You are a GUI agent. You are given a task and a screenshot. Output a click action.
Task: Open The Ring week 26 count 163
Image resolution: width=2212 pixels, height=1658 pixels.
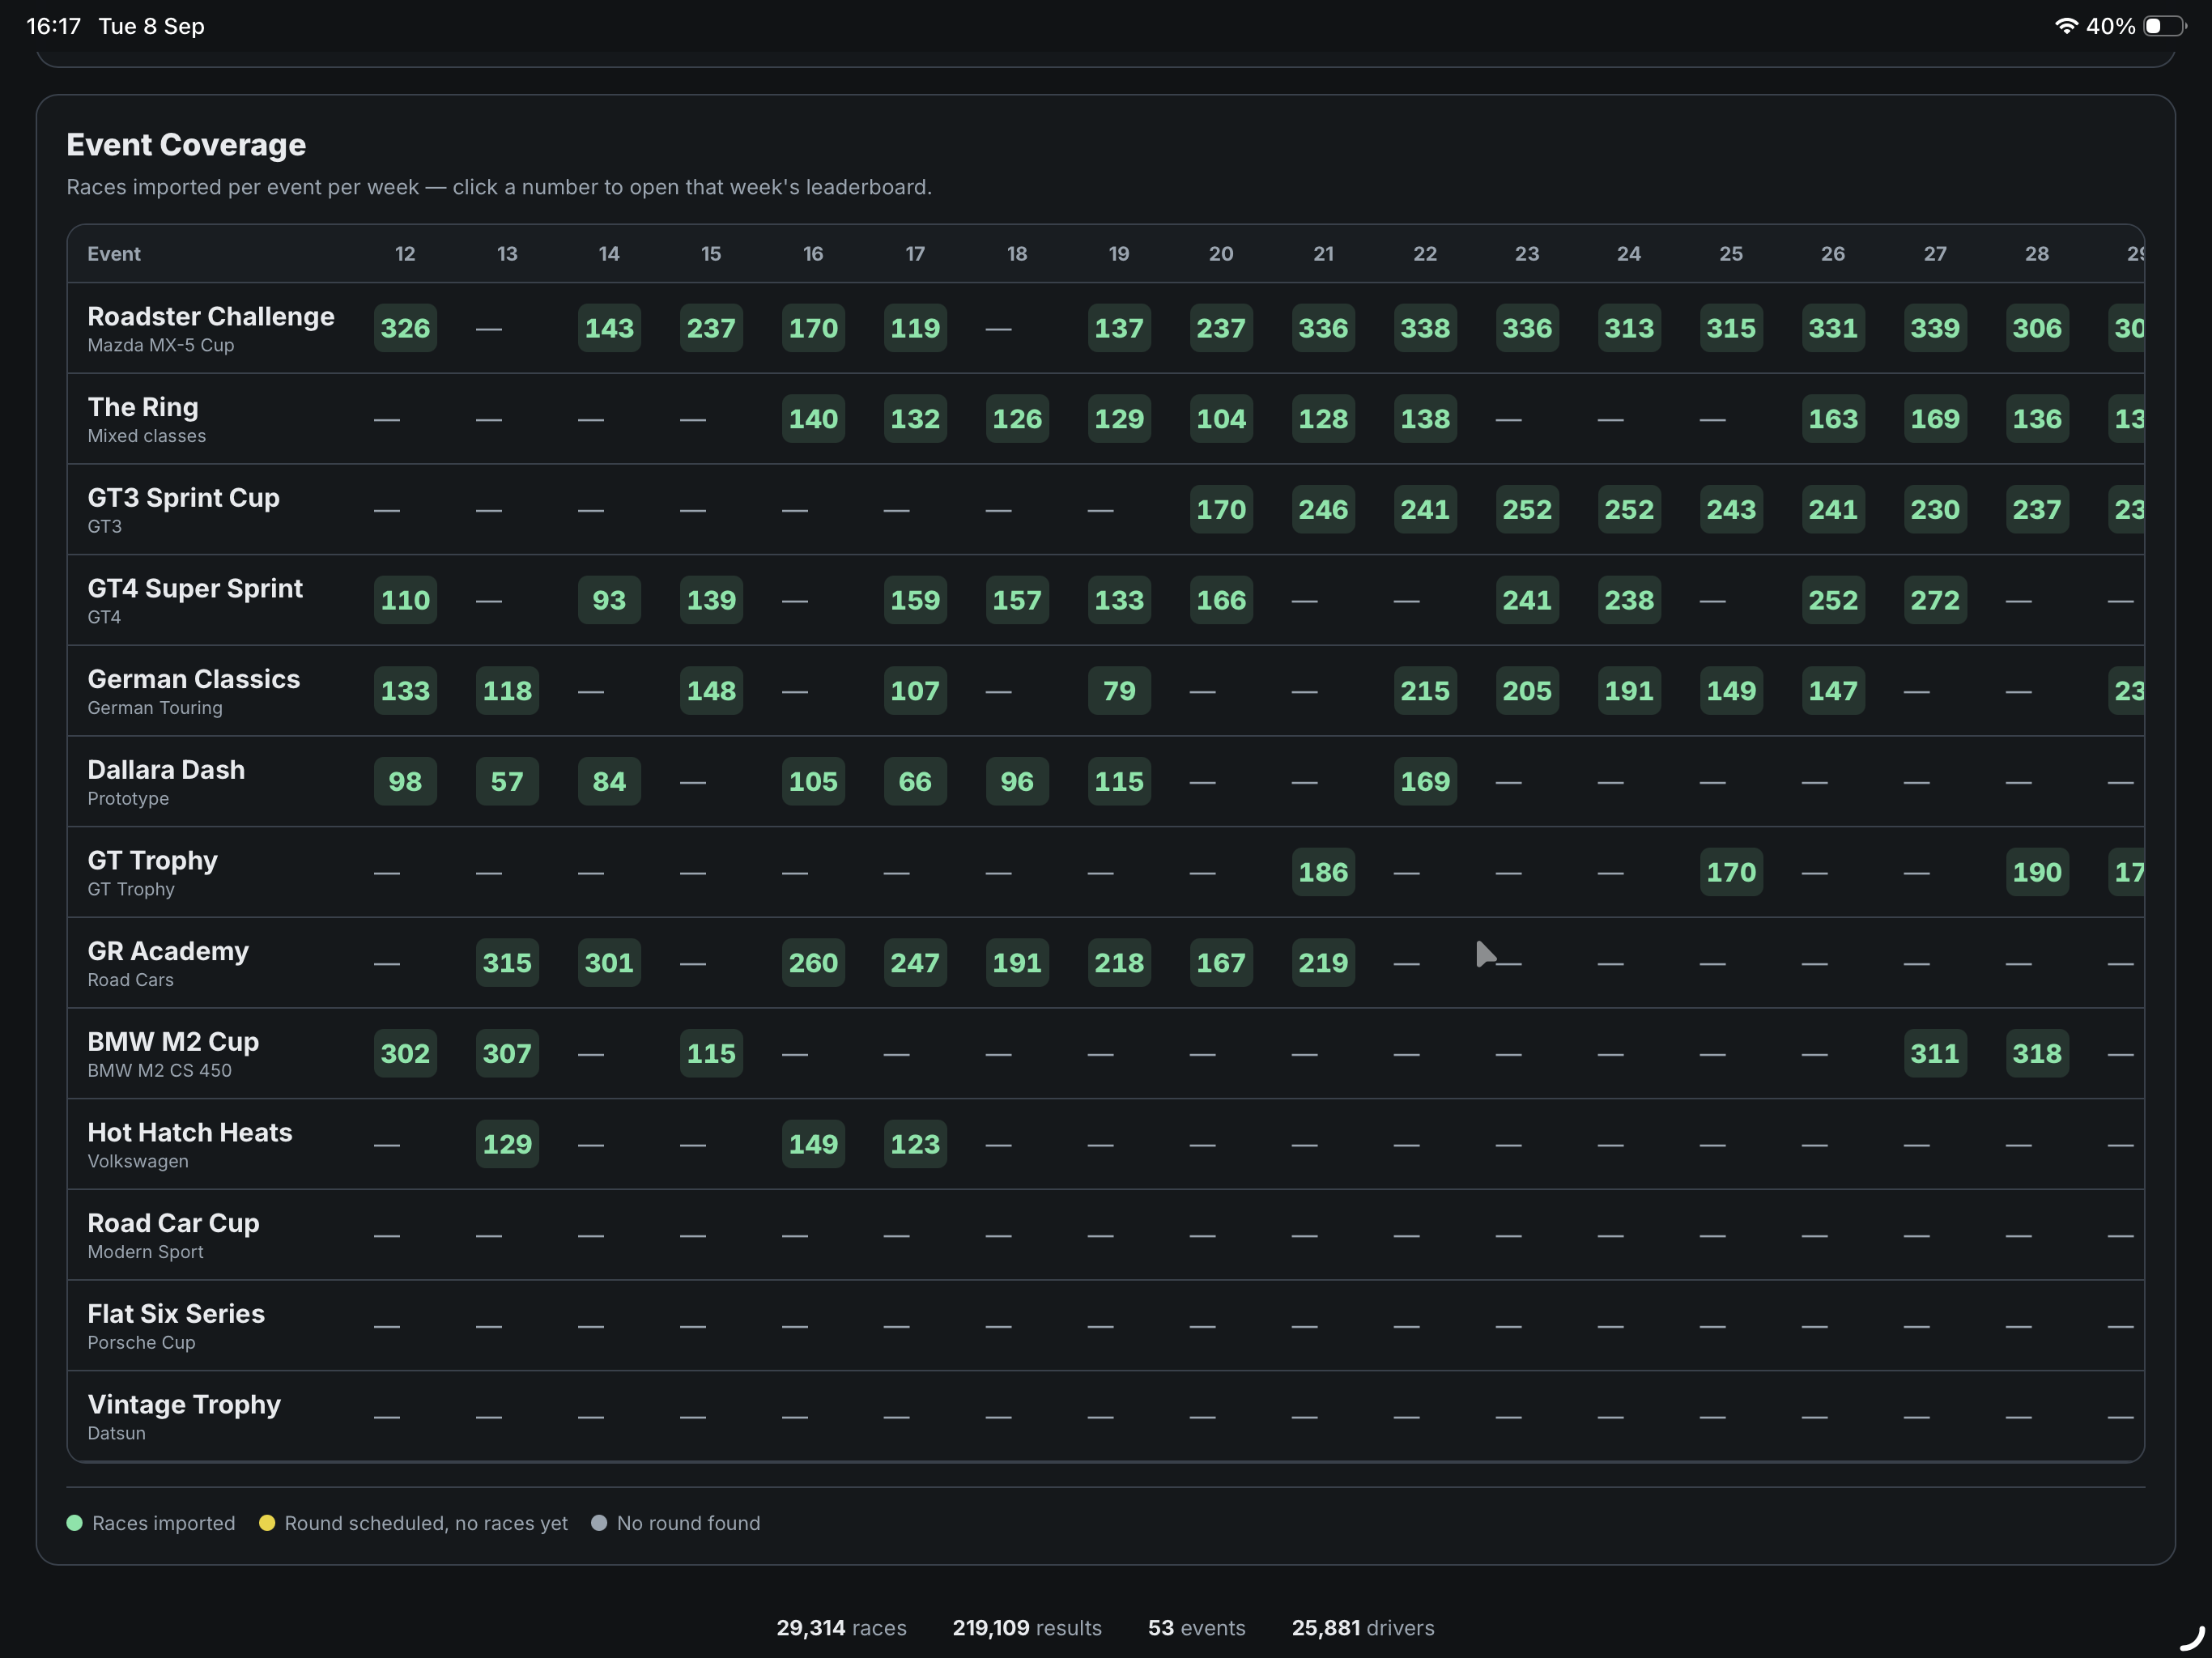(1833, 419)
